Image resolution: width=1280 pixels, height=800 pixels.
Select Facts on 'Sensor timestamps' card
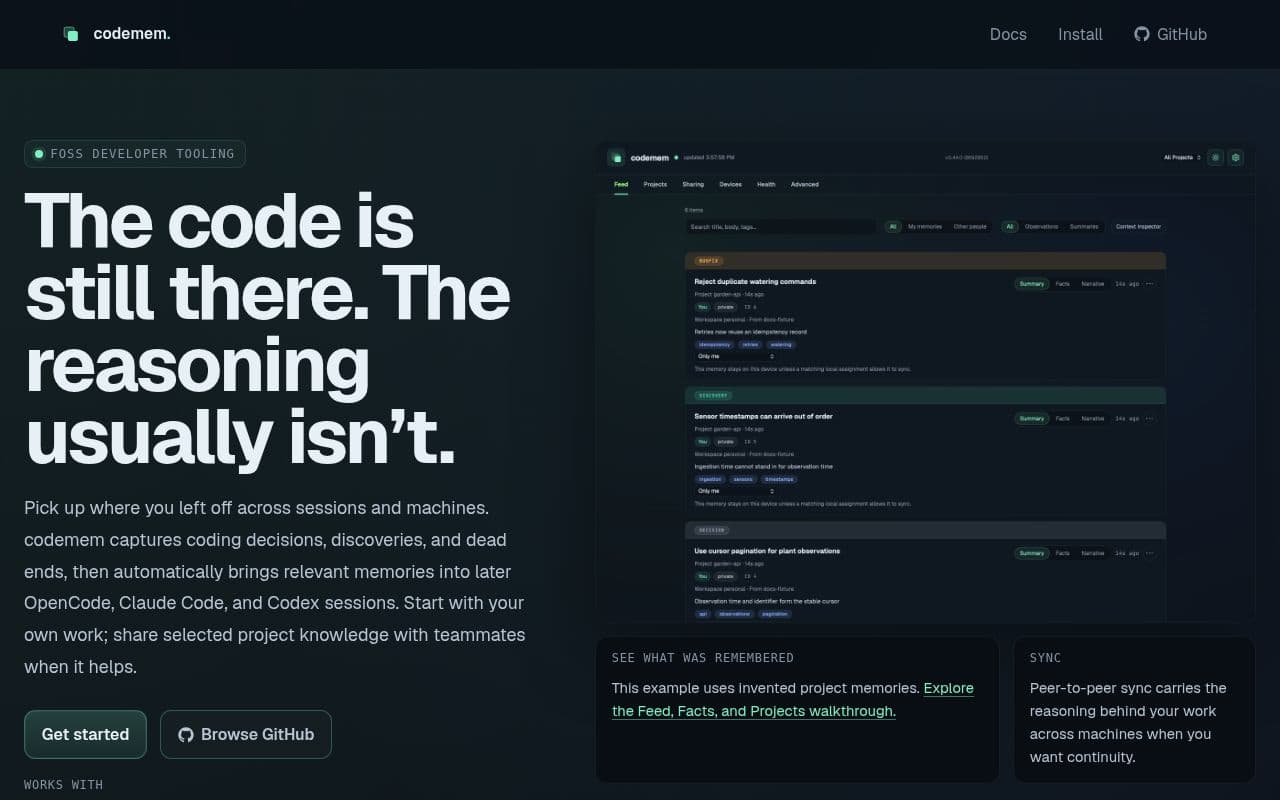coord(1062,419)
